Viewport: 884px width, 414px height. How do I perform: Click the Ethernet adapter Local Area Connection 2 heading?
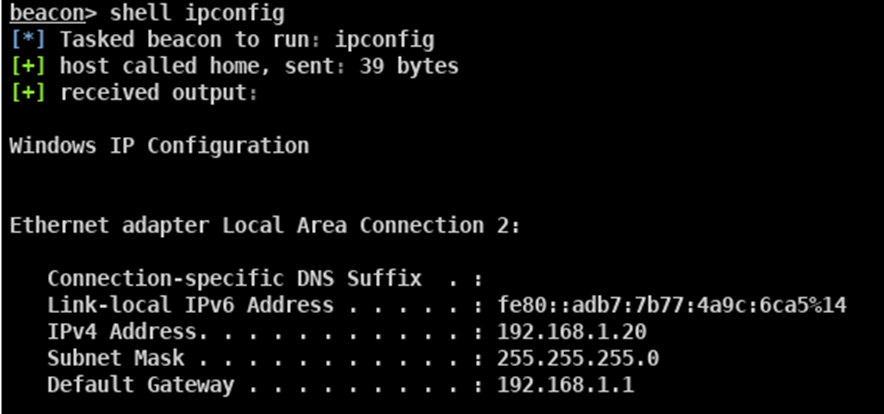[x=265, y=226]
